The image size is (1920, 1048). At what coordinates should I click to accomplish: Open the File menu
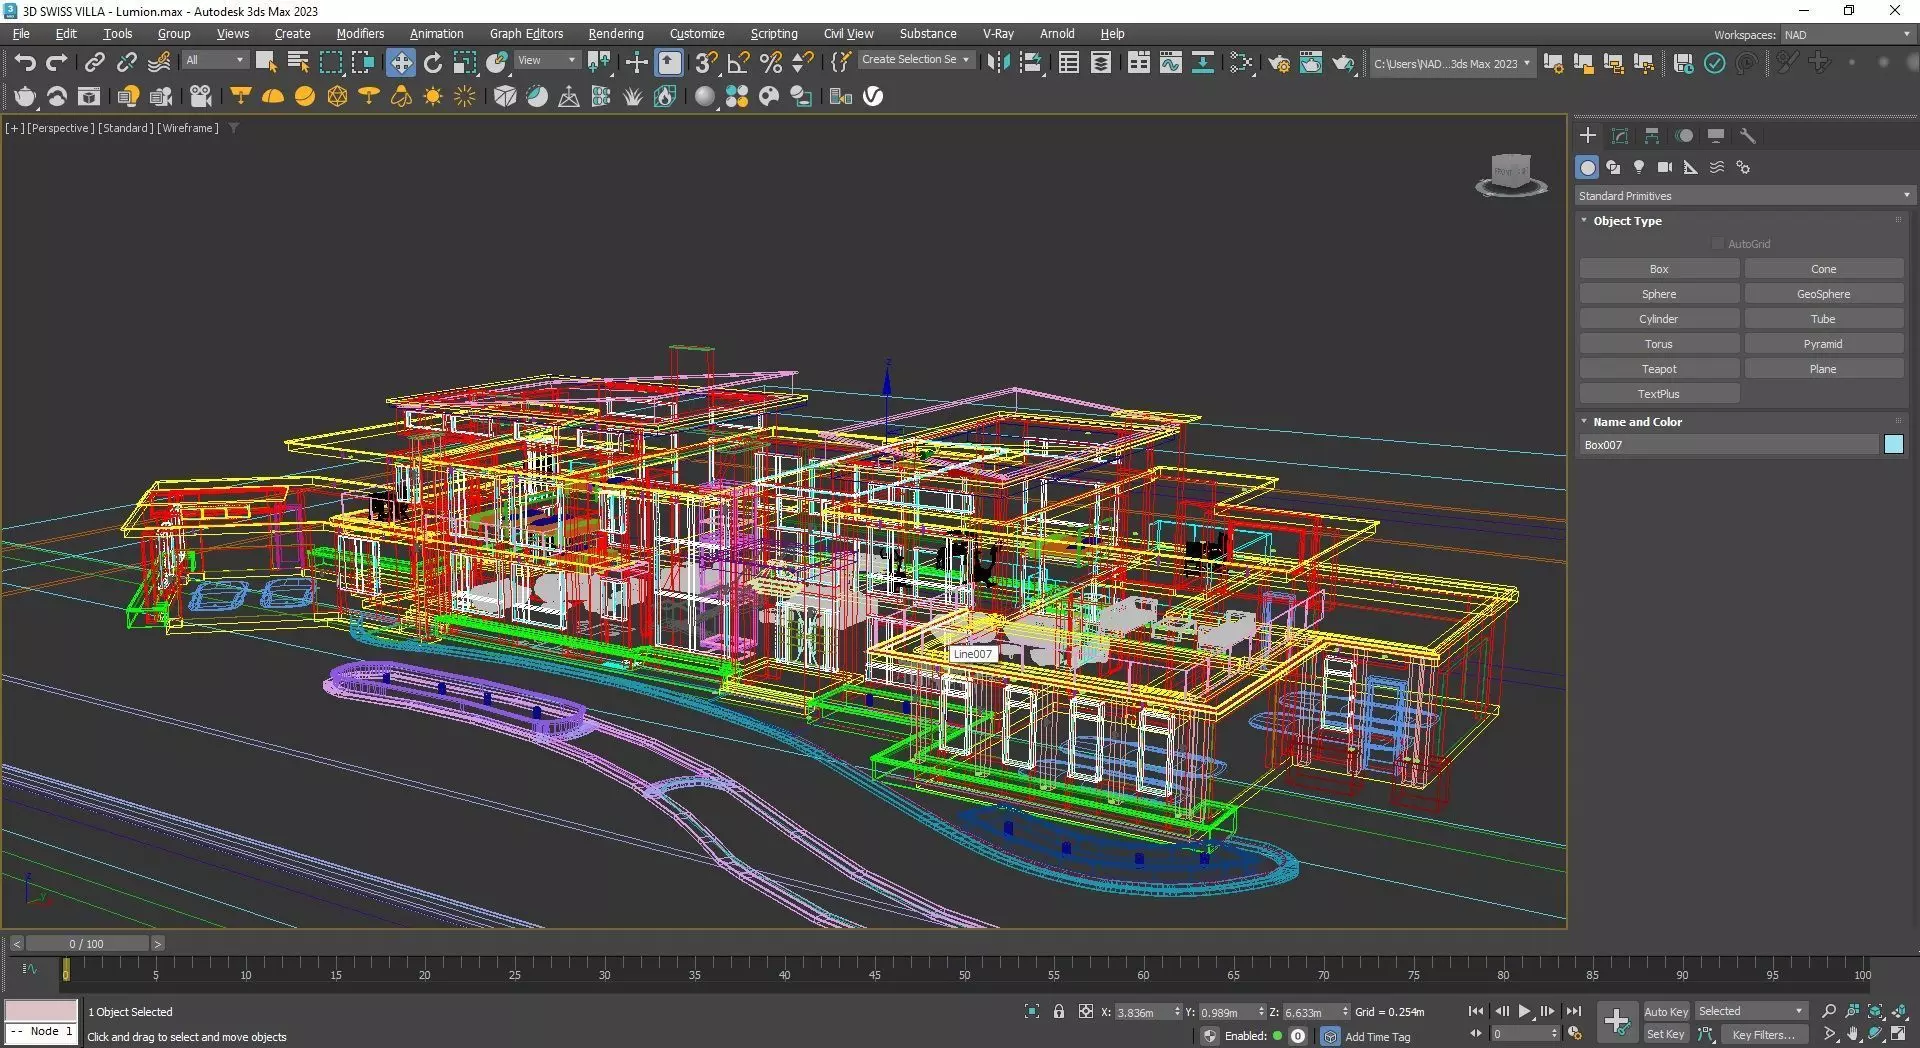[x=21, y=34]
